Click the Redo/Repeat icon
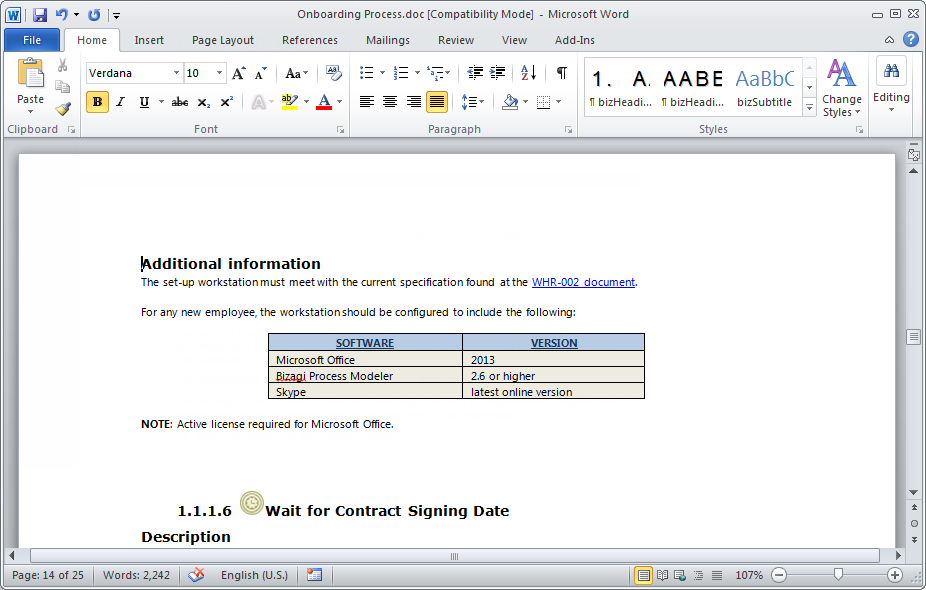Viewport: 926px width, 590px height. click(x=94, y=15)
